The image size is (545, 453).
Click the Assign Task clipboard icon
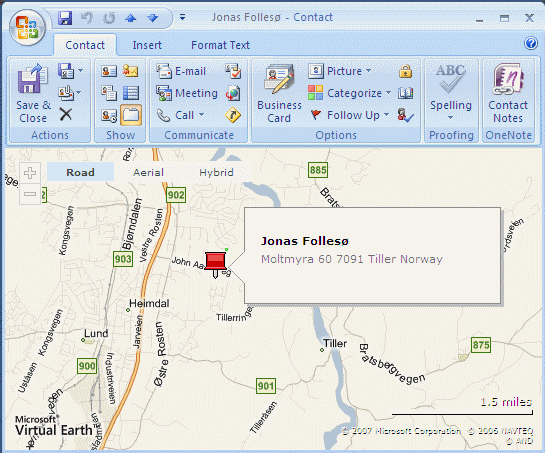[x=233, y=71]
